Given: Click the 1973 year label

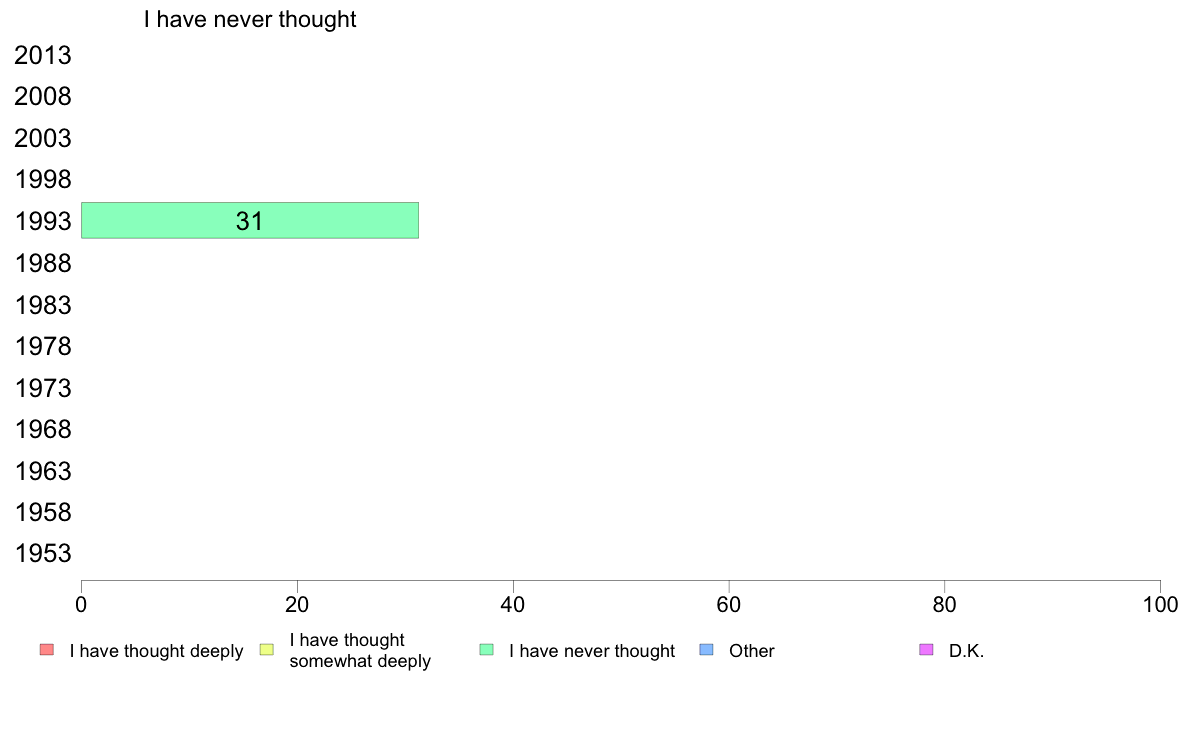Looking at the screenshot, I should [43, 388].
